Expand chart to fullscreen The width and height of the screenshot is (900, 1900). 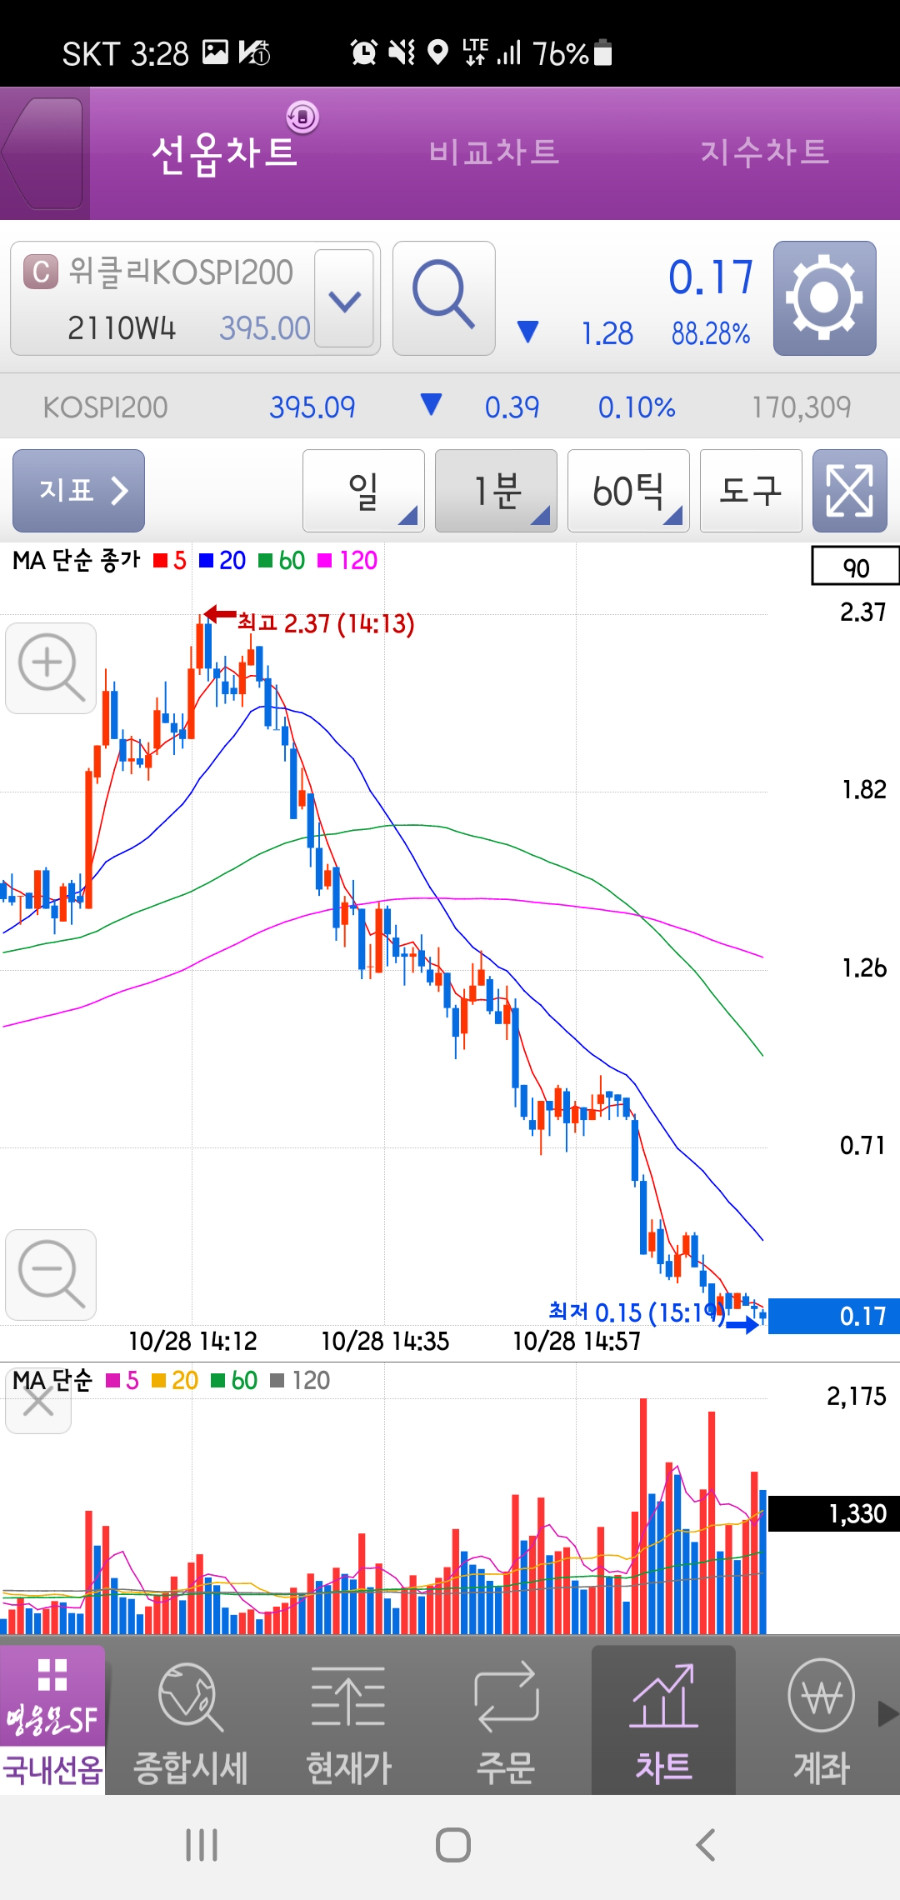pos(850,491)
